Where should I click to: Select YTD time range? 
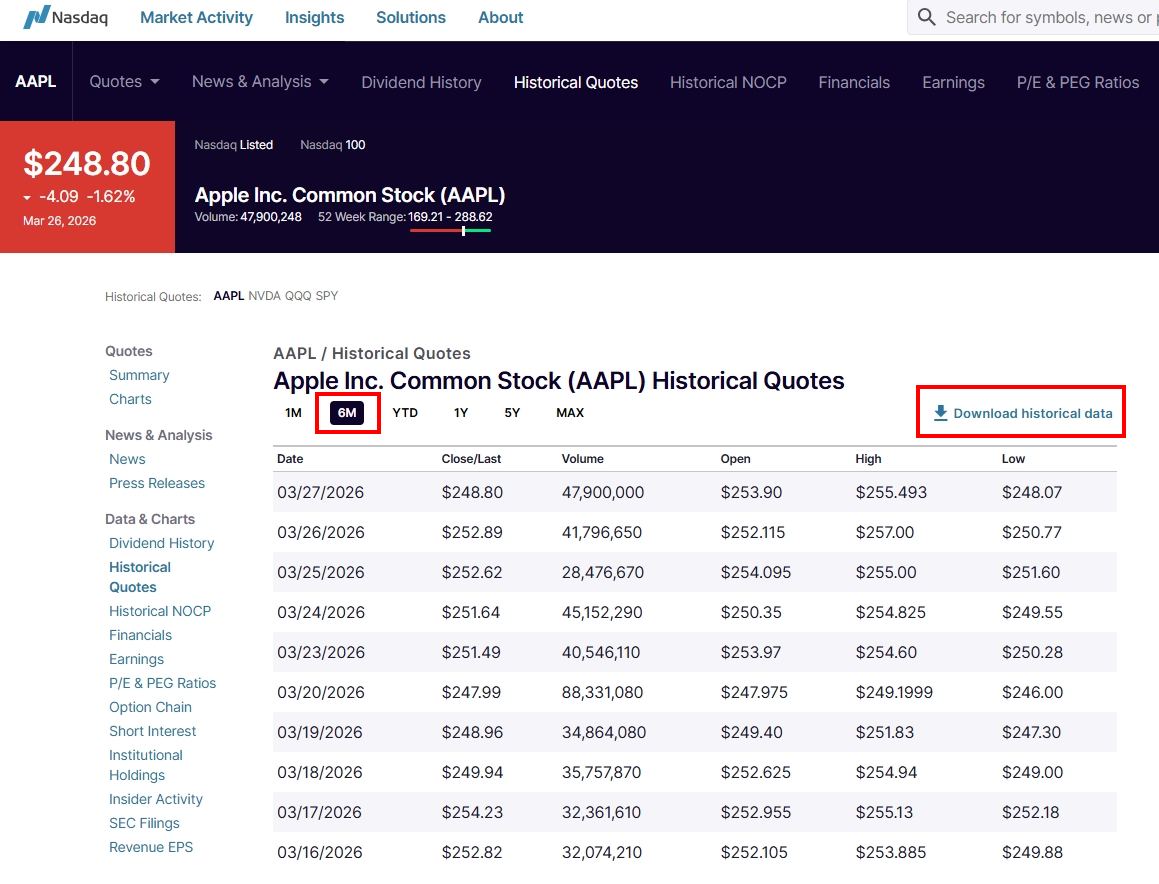pyautogui.click(x=405, y=412)
